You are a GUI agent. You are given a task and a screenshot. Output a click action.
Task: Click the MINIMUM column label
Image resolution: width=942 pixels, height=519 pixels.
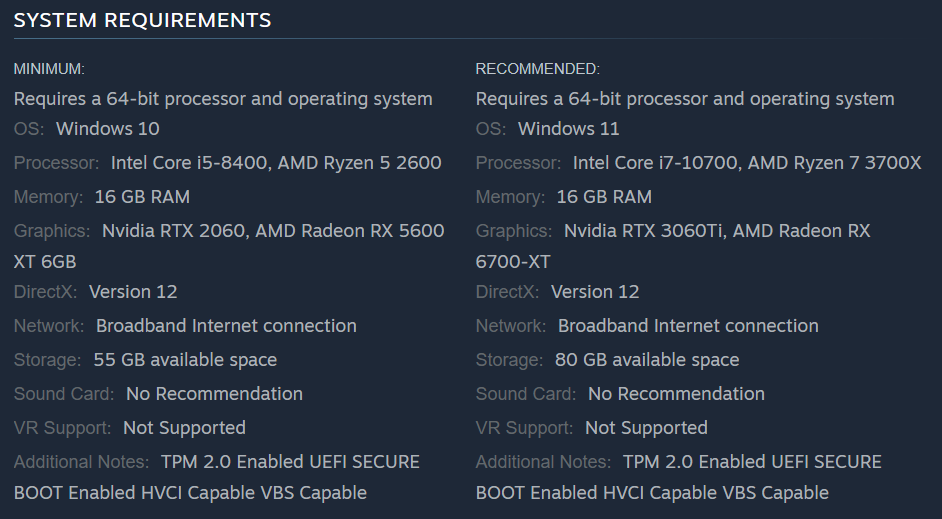click(x=49, y=69)
